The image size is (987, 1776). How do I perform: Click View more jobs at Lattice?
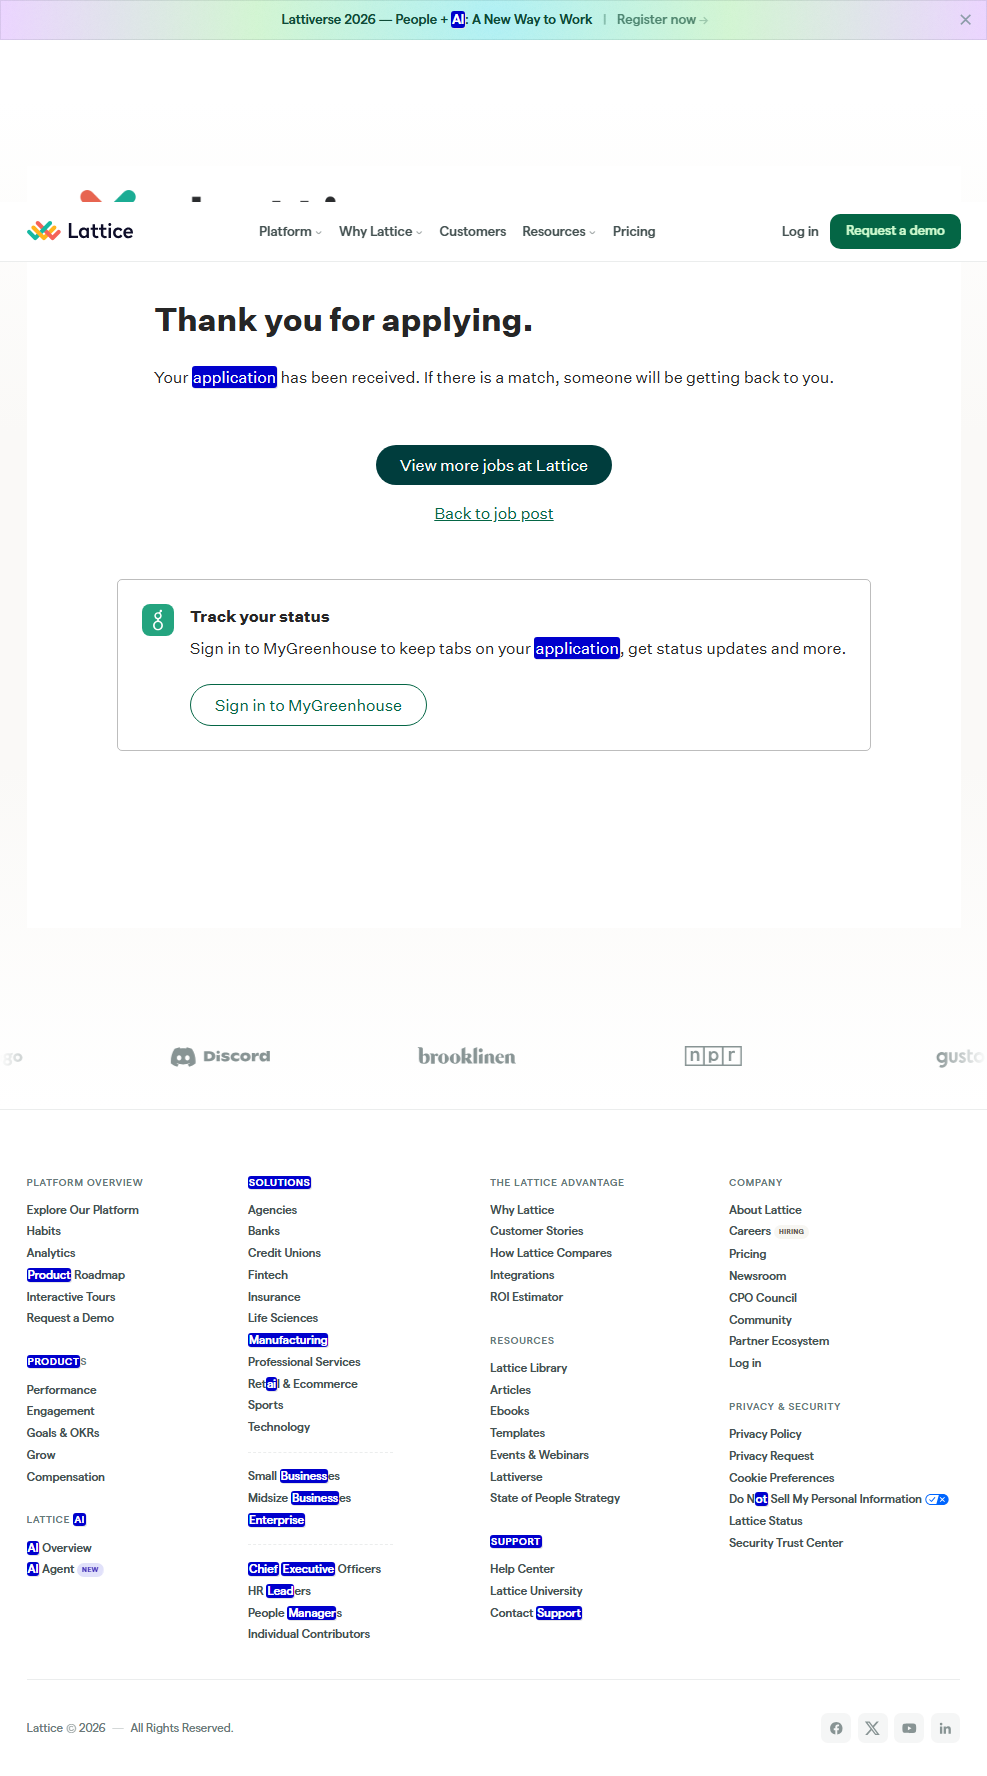click(494, 465)
